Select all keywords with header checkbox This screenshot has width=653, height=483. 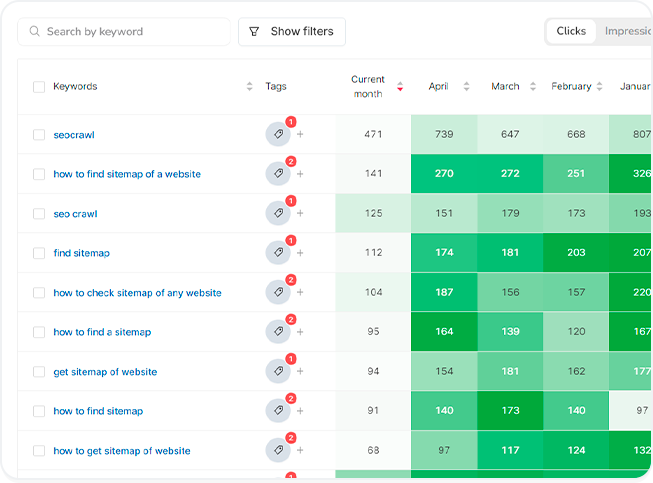click(39, 87)
